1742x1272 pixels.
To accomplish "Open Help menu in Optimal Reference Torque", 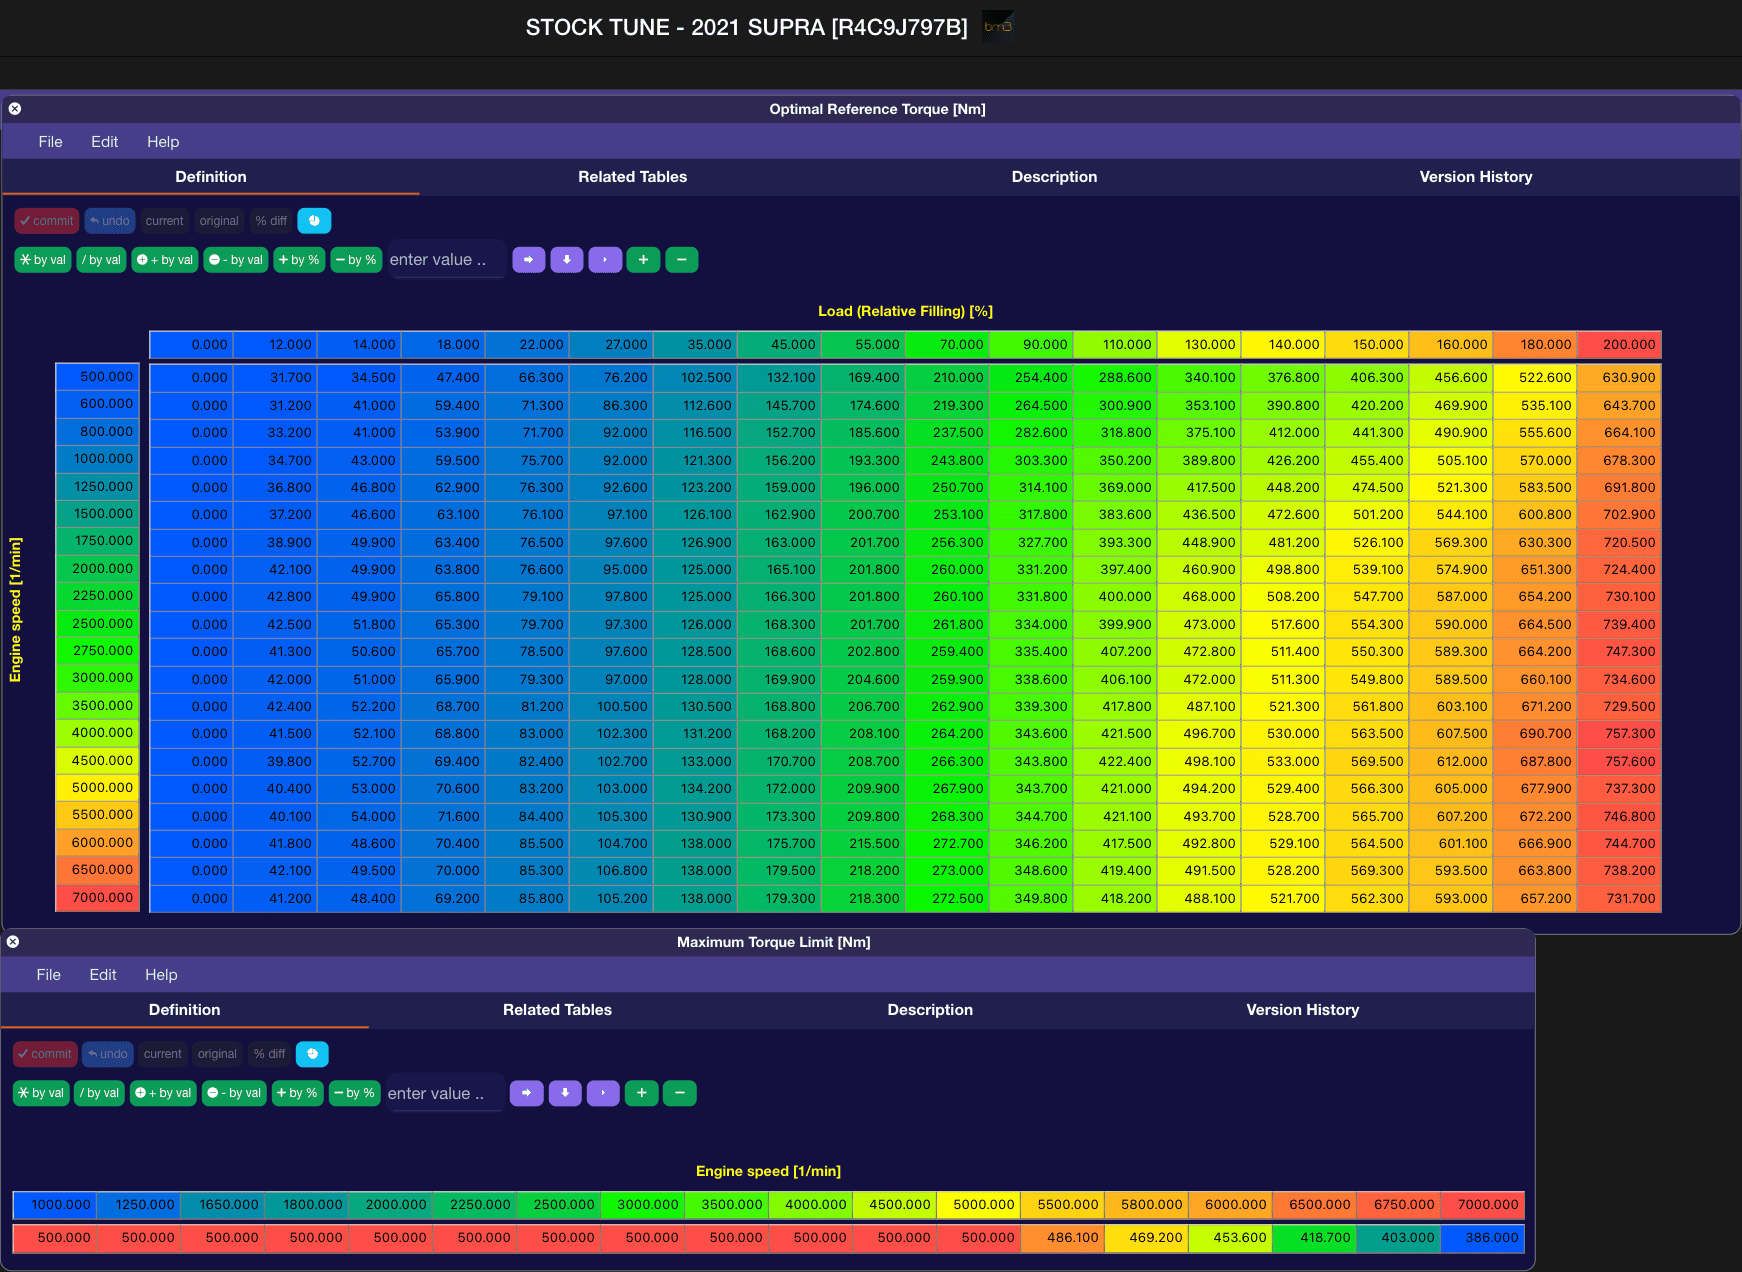I will tap(163, 142).
